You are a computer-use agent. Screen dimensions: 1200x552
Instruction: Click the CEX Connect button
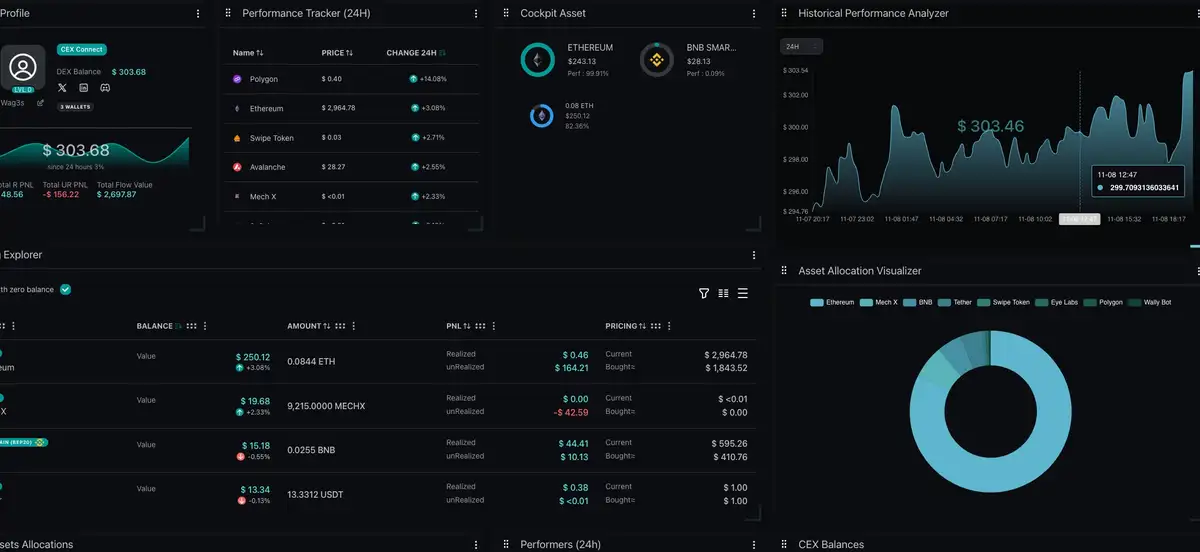(x=82, y=49)
